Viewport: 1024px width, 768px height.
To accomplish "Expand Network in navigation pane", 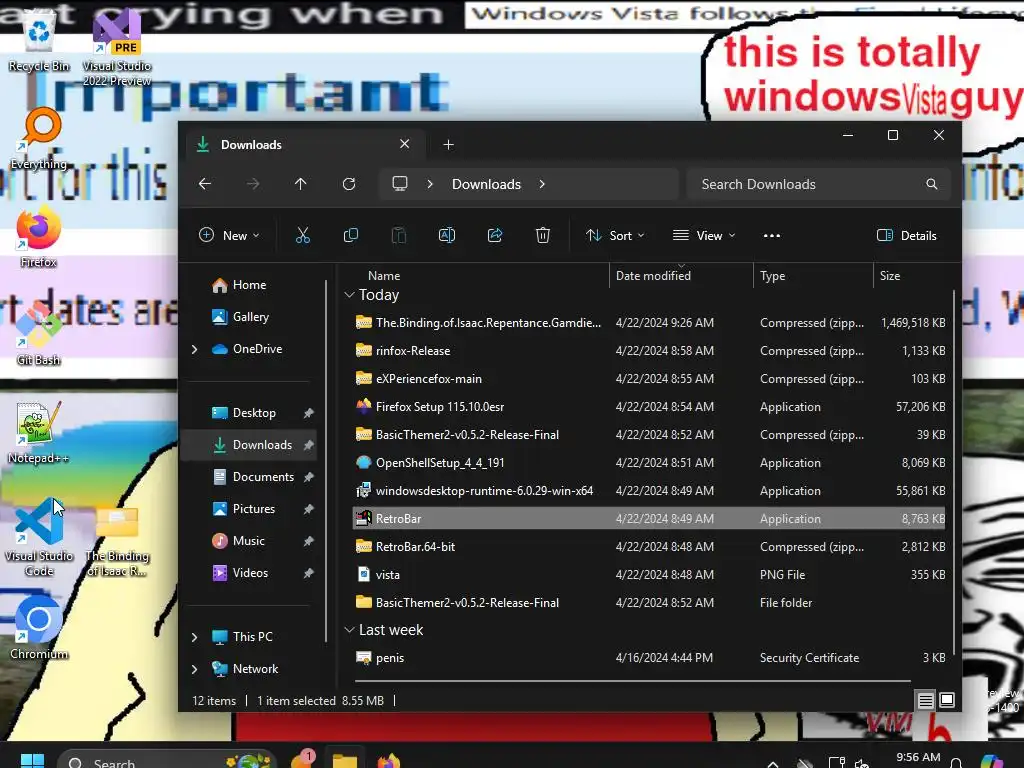I will [x=194, y=669].
